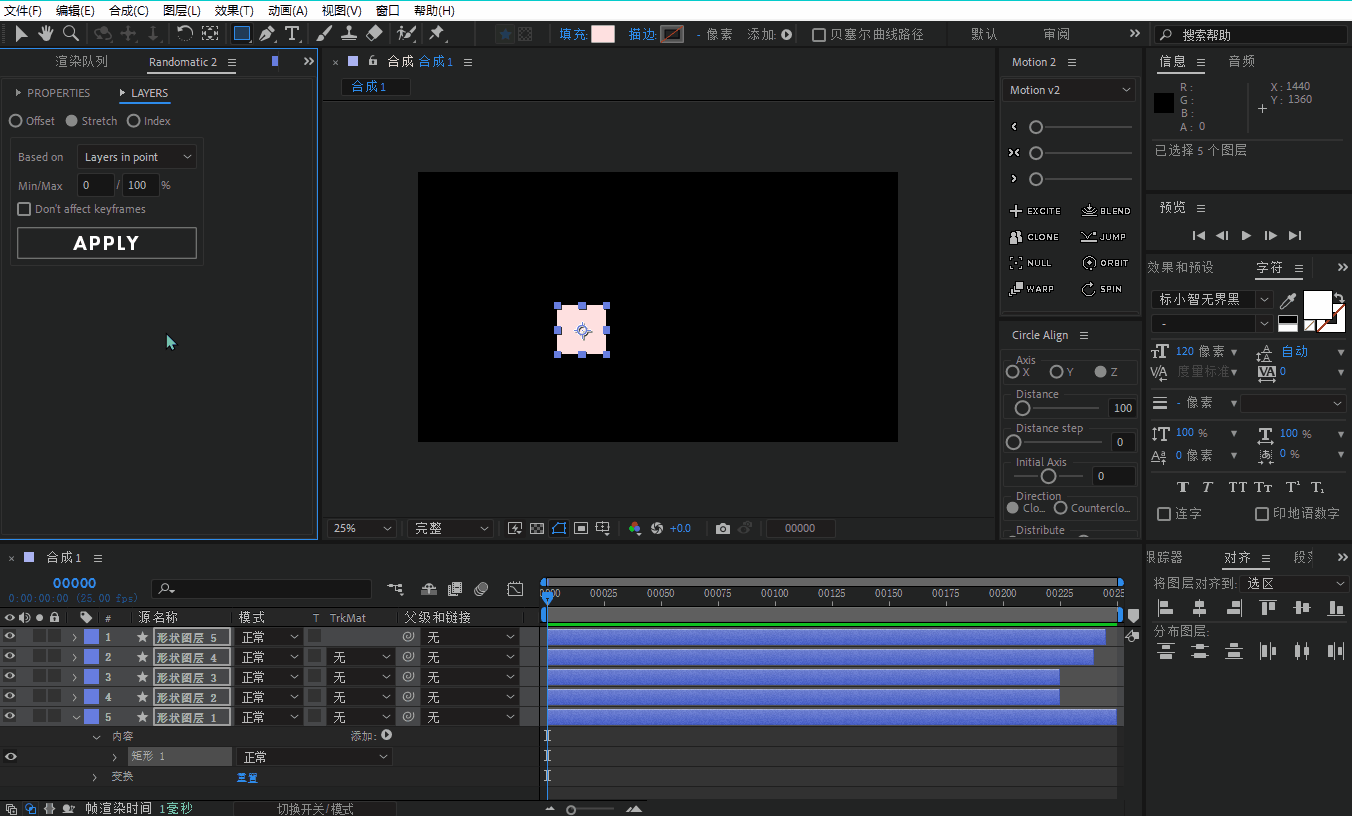Open the Motion v2 dropdown
Screen dimensions: 1352x816
click(1069, 90)
